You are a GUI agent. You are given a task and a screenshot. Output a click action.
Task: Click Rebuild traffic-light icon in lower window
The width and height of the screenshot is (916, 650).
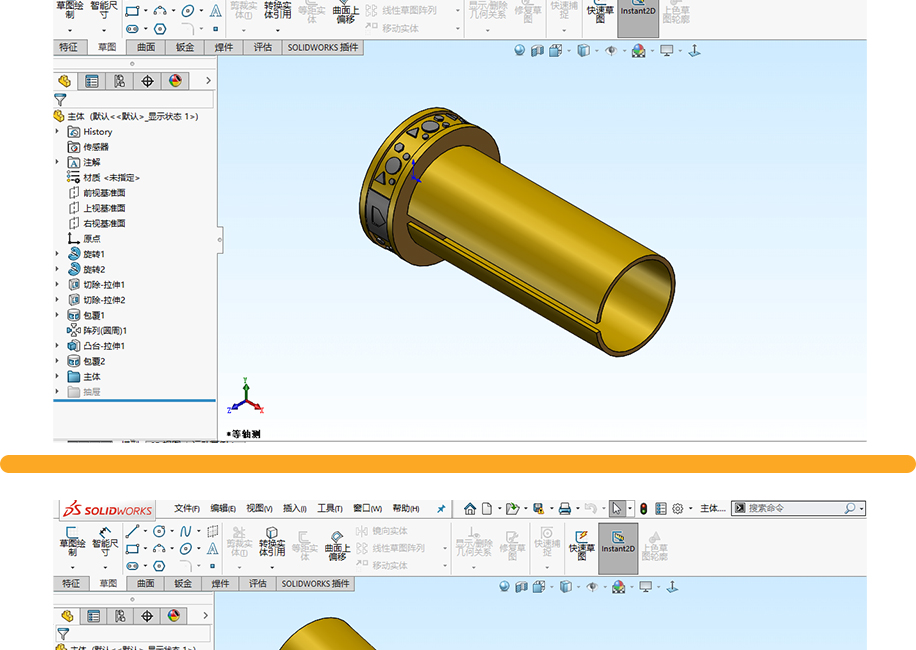pyautogui.click(x=643, y=509)
